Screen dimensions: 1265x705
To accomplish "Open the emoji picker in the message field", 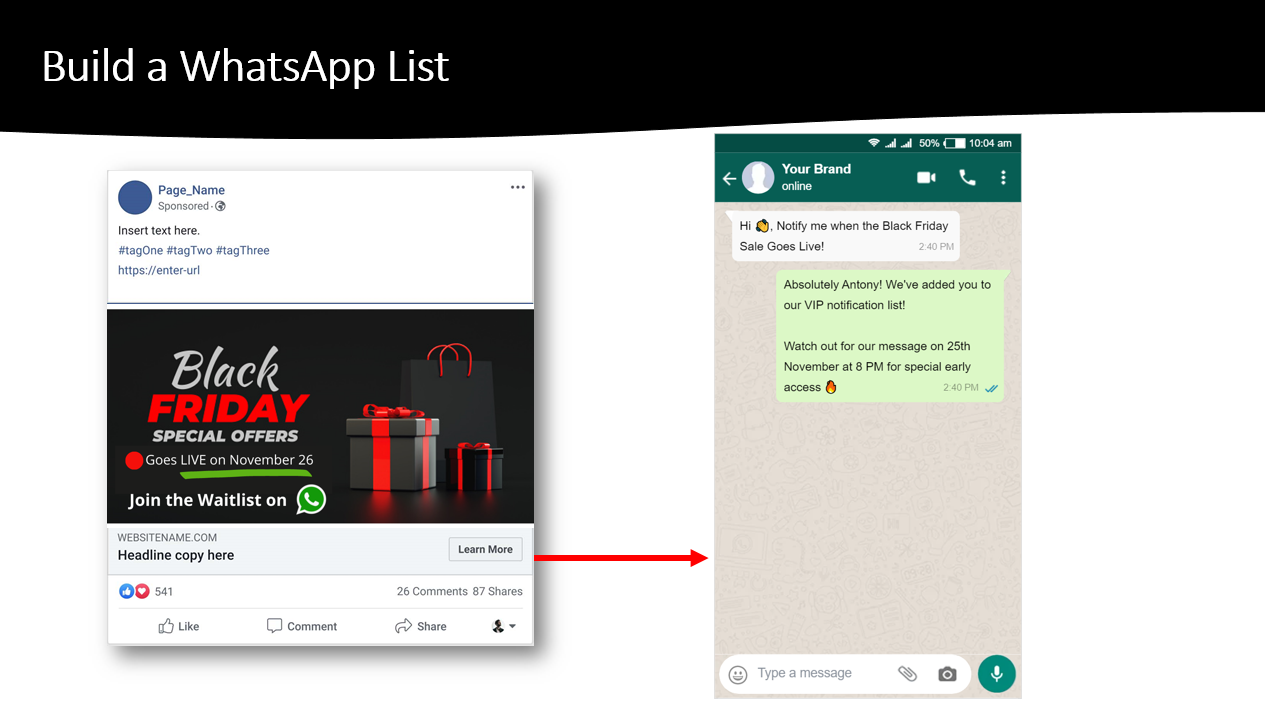I will [x=737, y=673].
